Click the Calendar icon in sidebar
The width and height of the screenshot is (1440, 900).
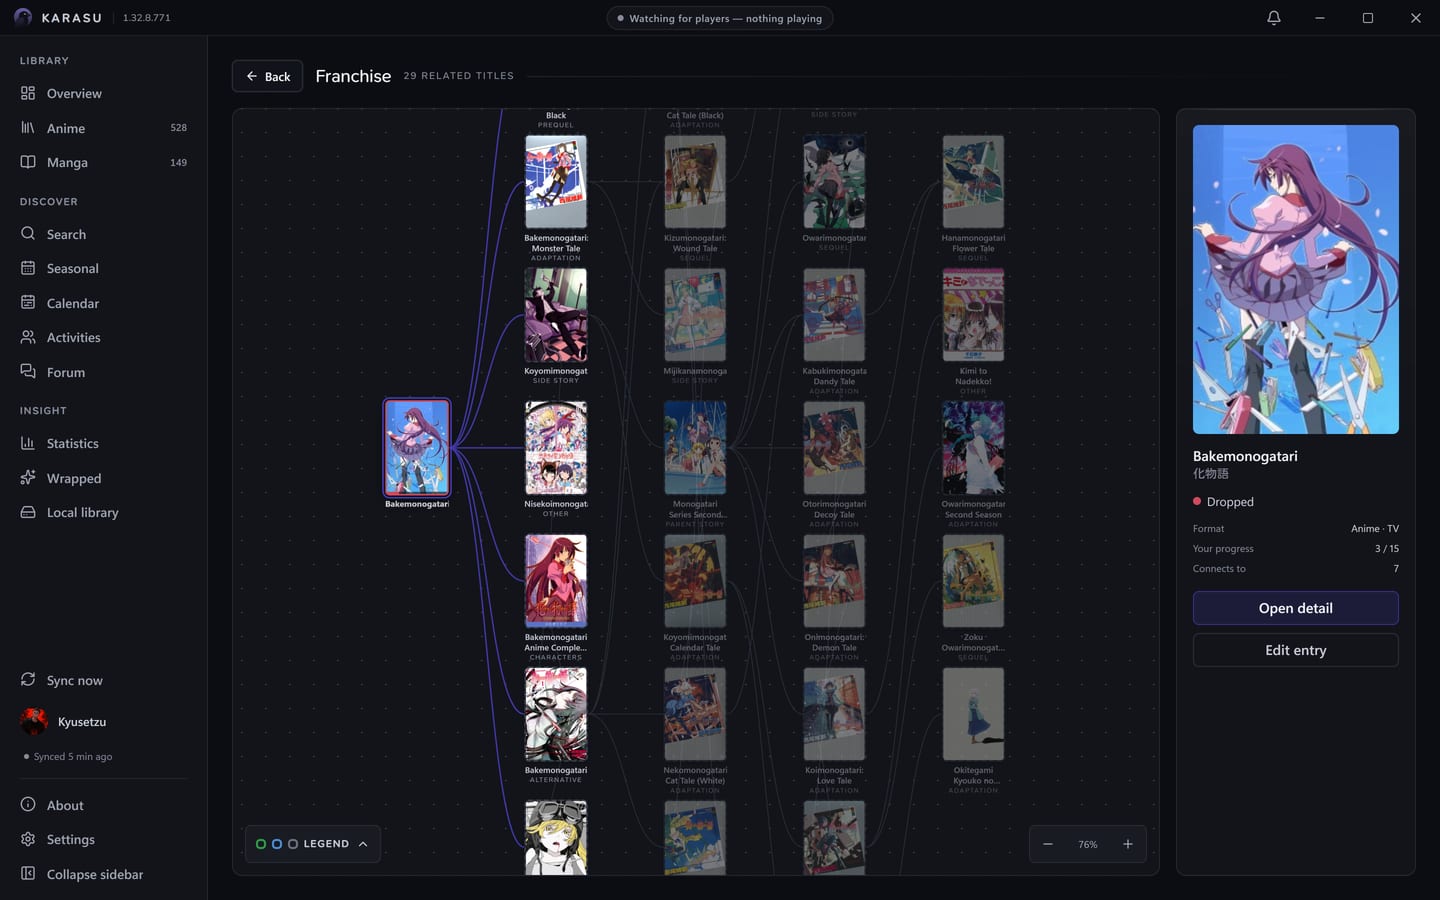coord(28,303)
